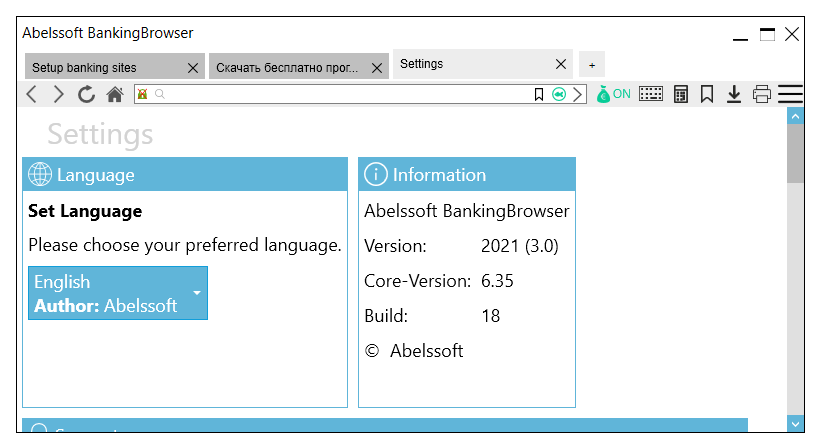Go forward with the right arrow button
816x448 pixels.
coord(58,94)
